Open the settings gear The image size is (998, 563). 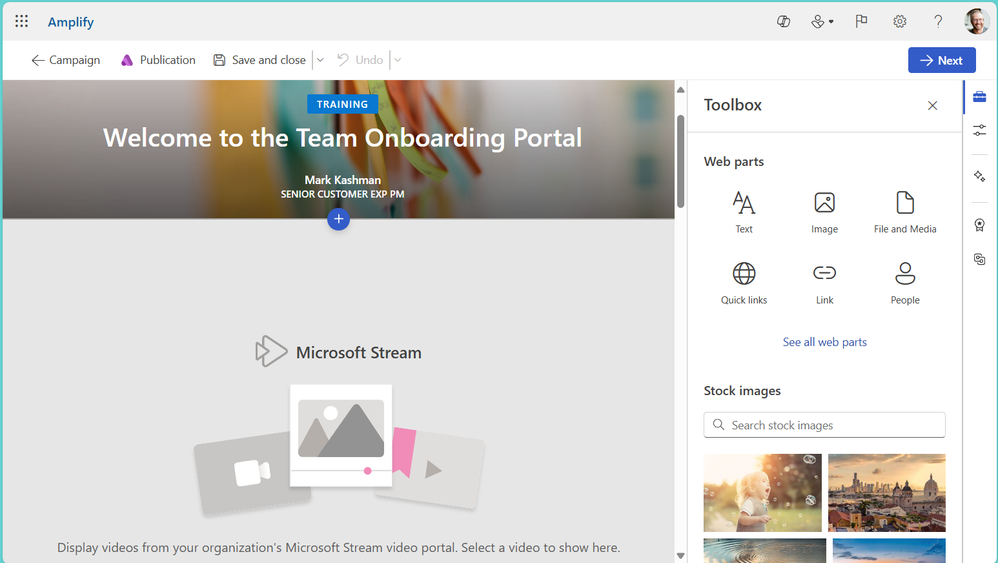pos(899,22)
